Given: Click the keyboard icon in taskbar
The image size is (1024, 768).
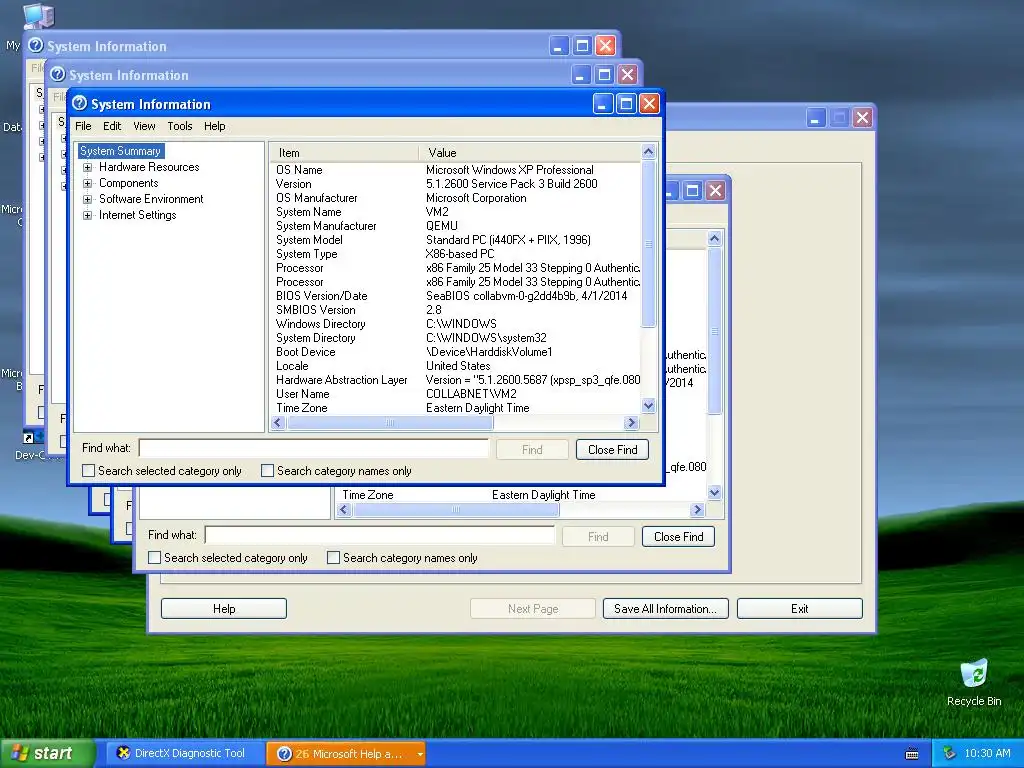Looking at the screenshot, I should pyautogui.click(x=912, y=754).
